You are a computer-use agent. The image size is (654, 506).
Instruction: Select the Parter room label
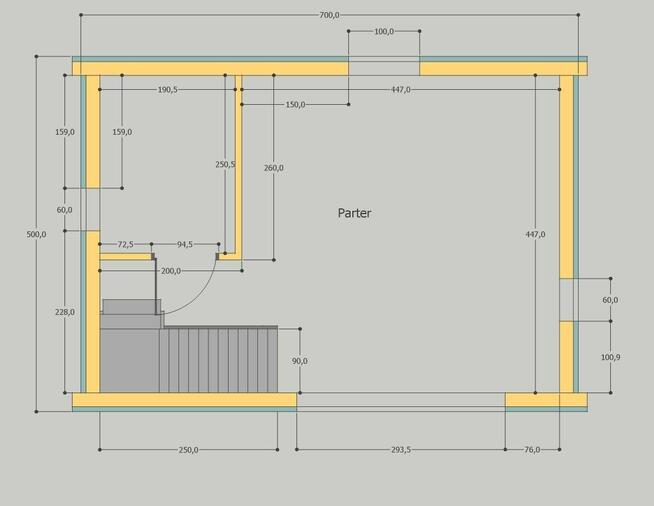354,213
